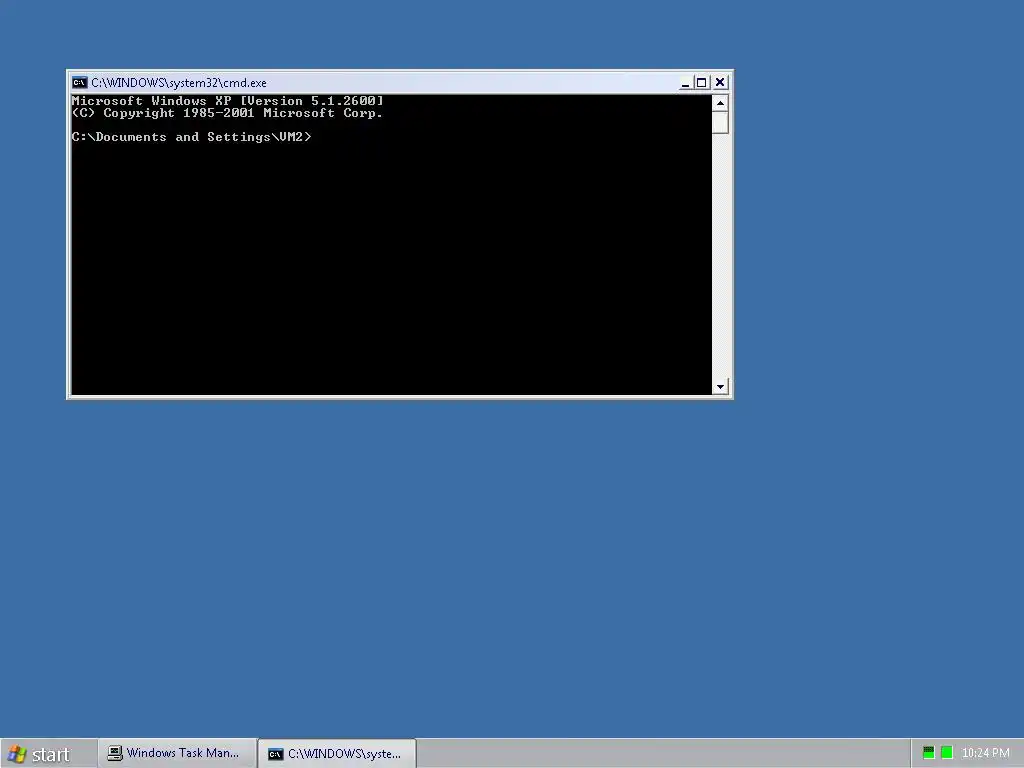Open the cmd.exe title bar system icon
Image resolution: width=1024 pixels, height=768 pixels.
80,82
